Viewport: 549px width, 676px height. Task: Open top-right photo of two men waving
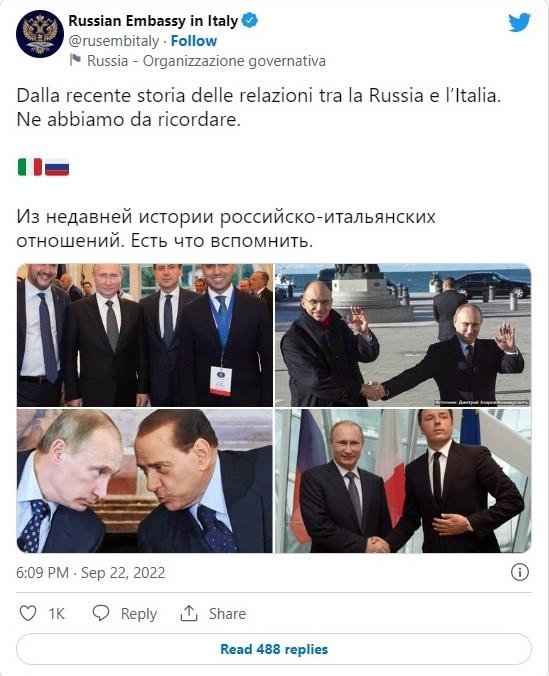(x=403, y=335)
